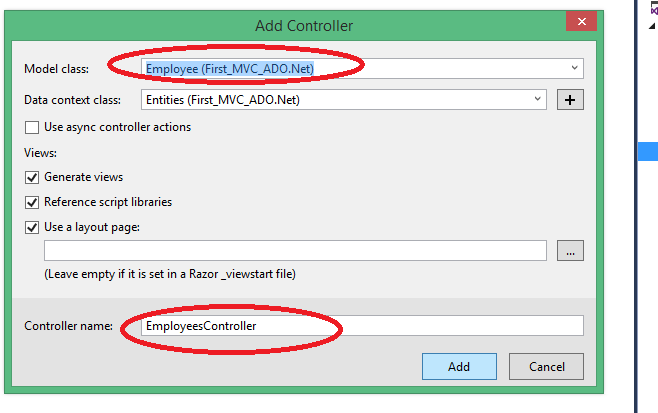Uncheck the Generate views checkbox
Viewport: 658px width, 413px height.
(x=32, y=177)
